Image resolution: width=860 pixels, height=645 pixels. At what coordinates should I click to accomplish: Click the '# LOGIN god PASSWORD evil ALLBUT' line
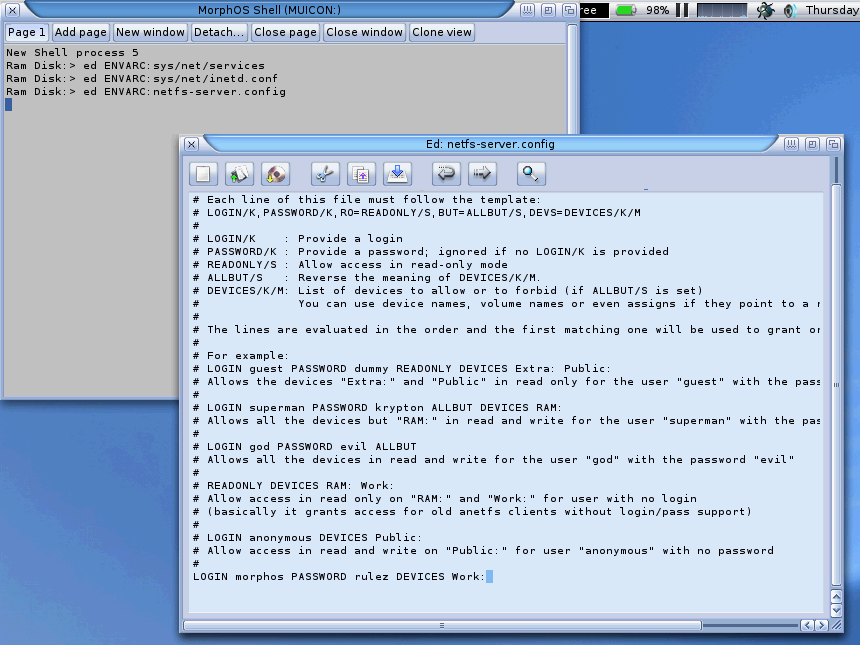(305, 446)
